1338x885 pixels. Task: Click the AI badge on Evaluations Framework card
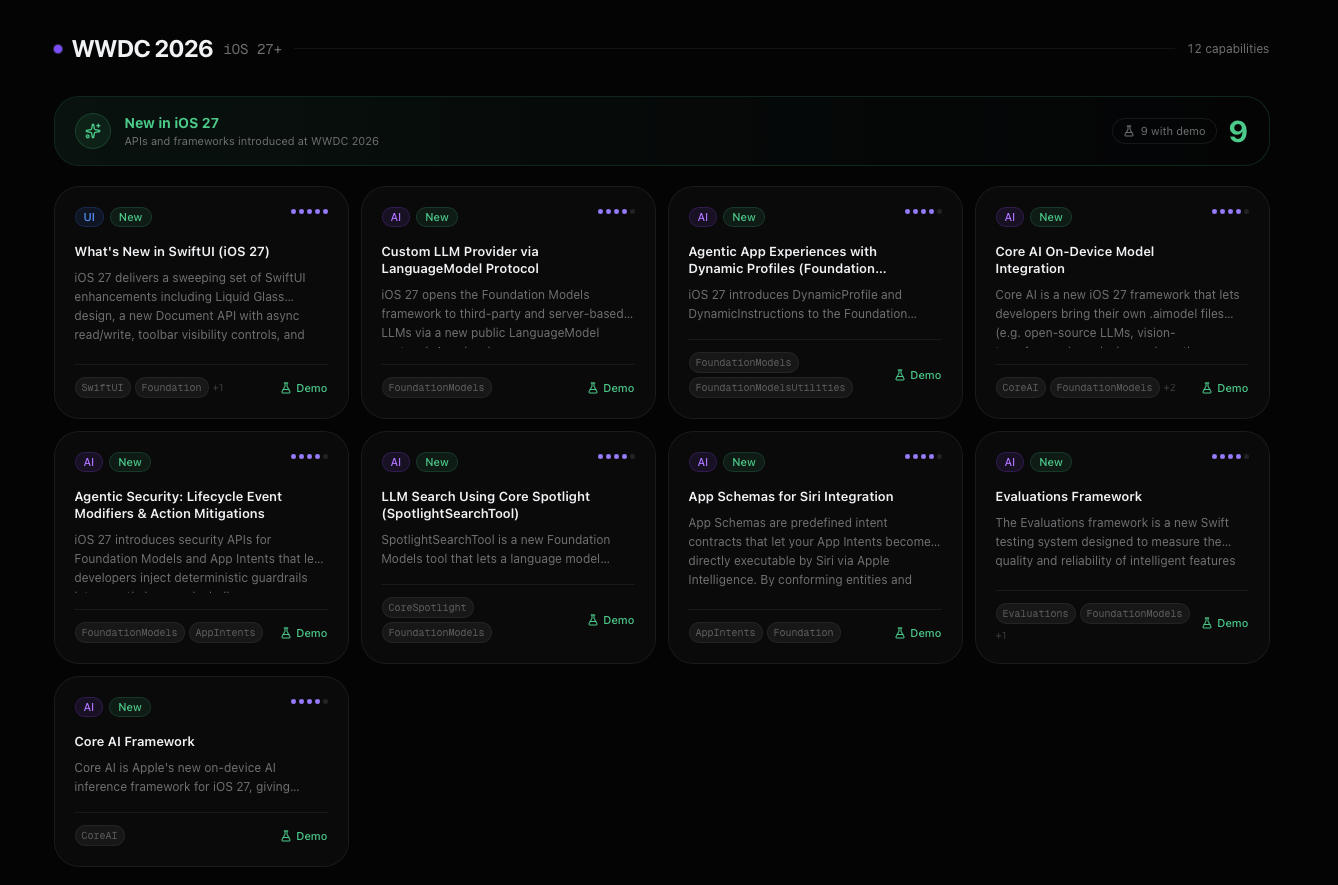pos(1010,462)
